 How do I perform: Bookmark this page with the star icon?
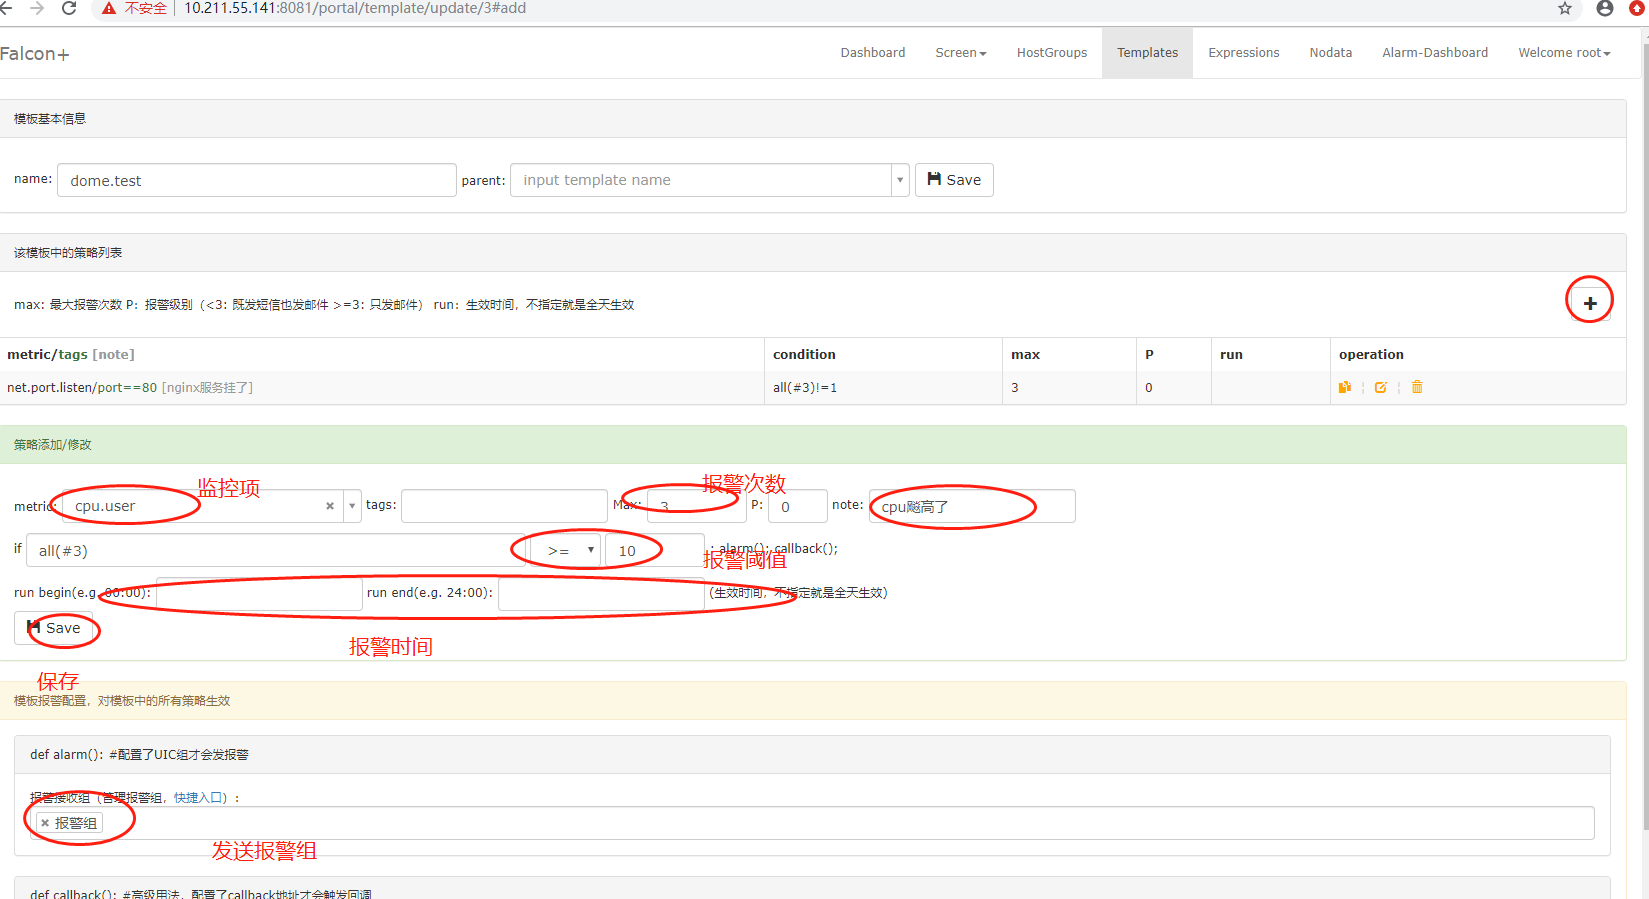click(1565, 9)
